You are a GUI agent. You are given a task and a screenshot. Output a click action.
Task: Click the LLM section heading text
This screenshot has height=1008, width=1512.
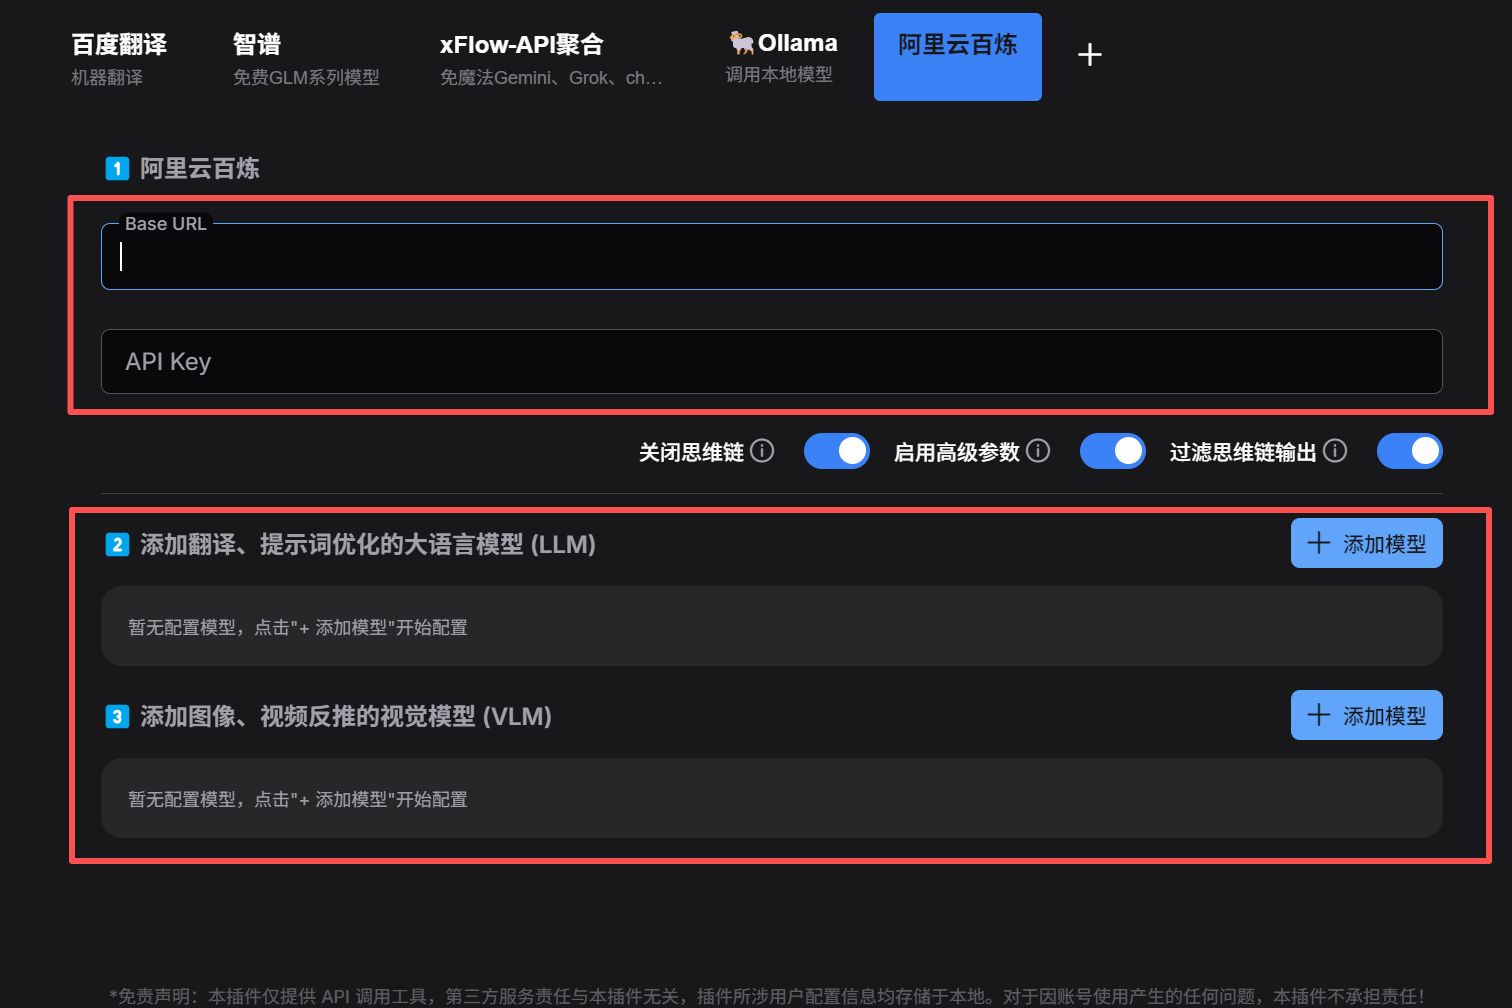(x=368, y=544)
